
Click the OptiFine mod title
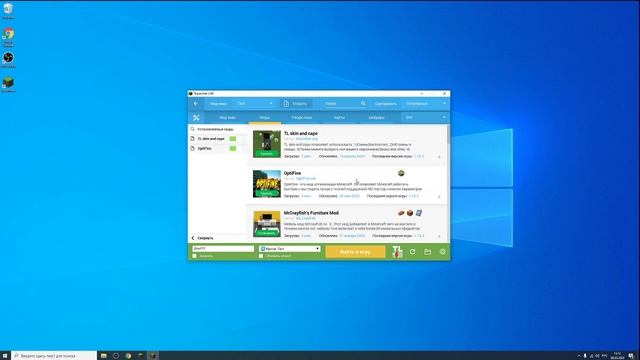pos(292,173)
